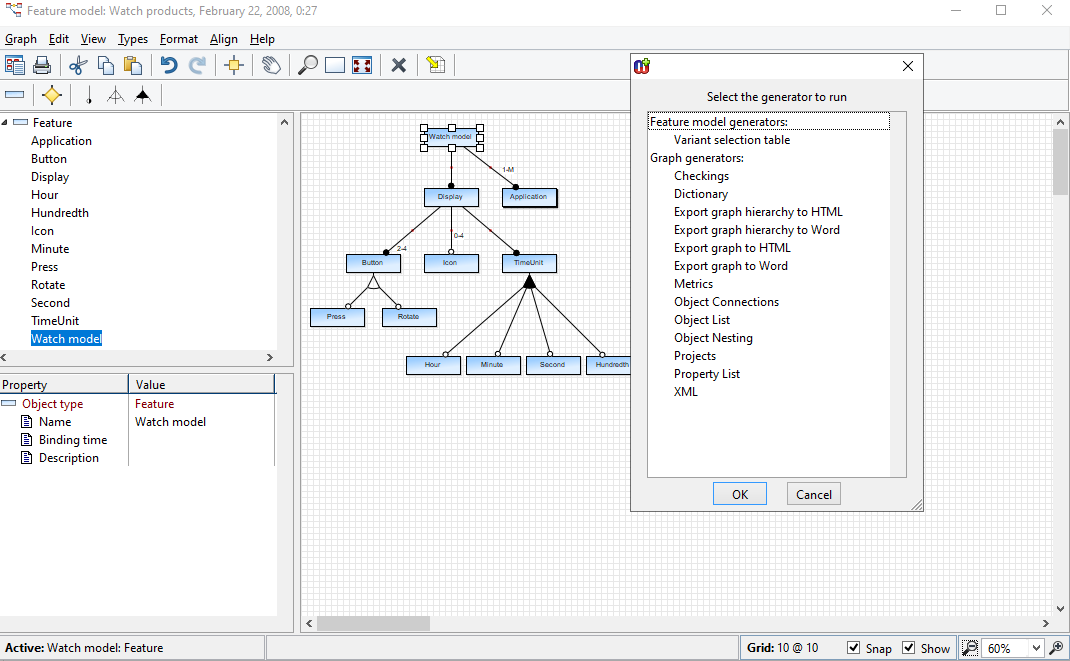This screenshot has height=661, width=1070.
Task: Click the Fit to window icon
Action: pyautogui.click(x=362, y=65)
